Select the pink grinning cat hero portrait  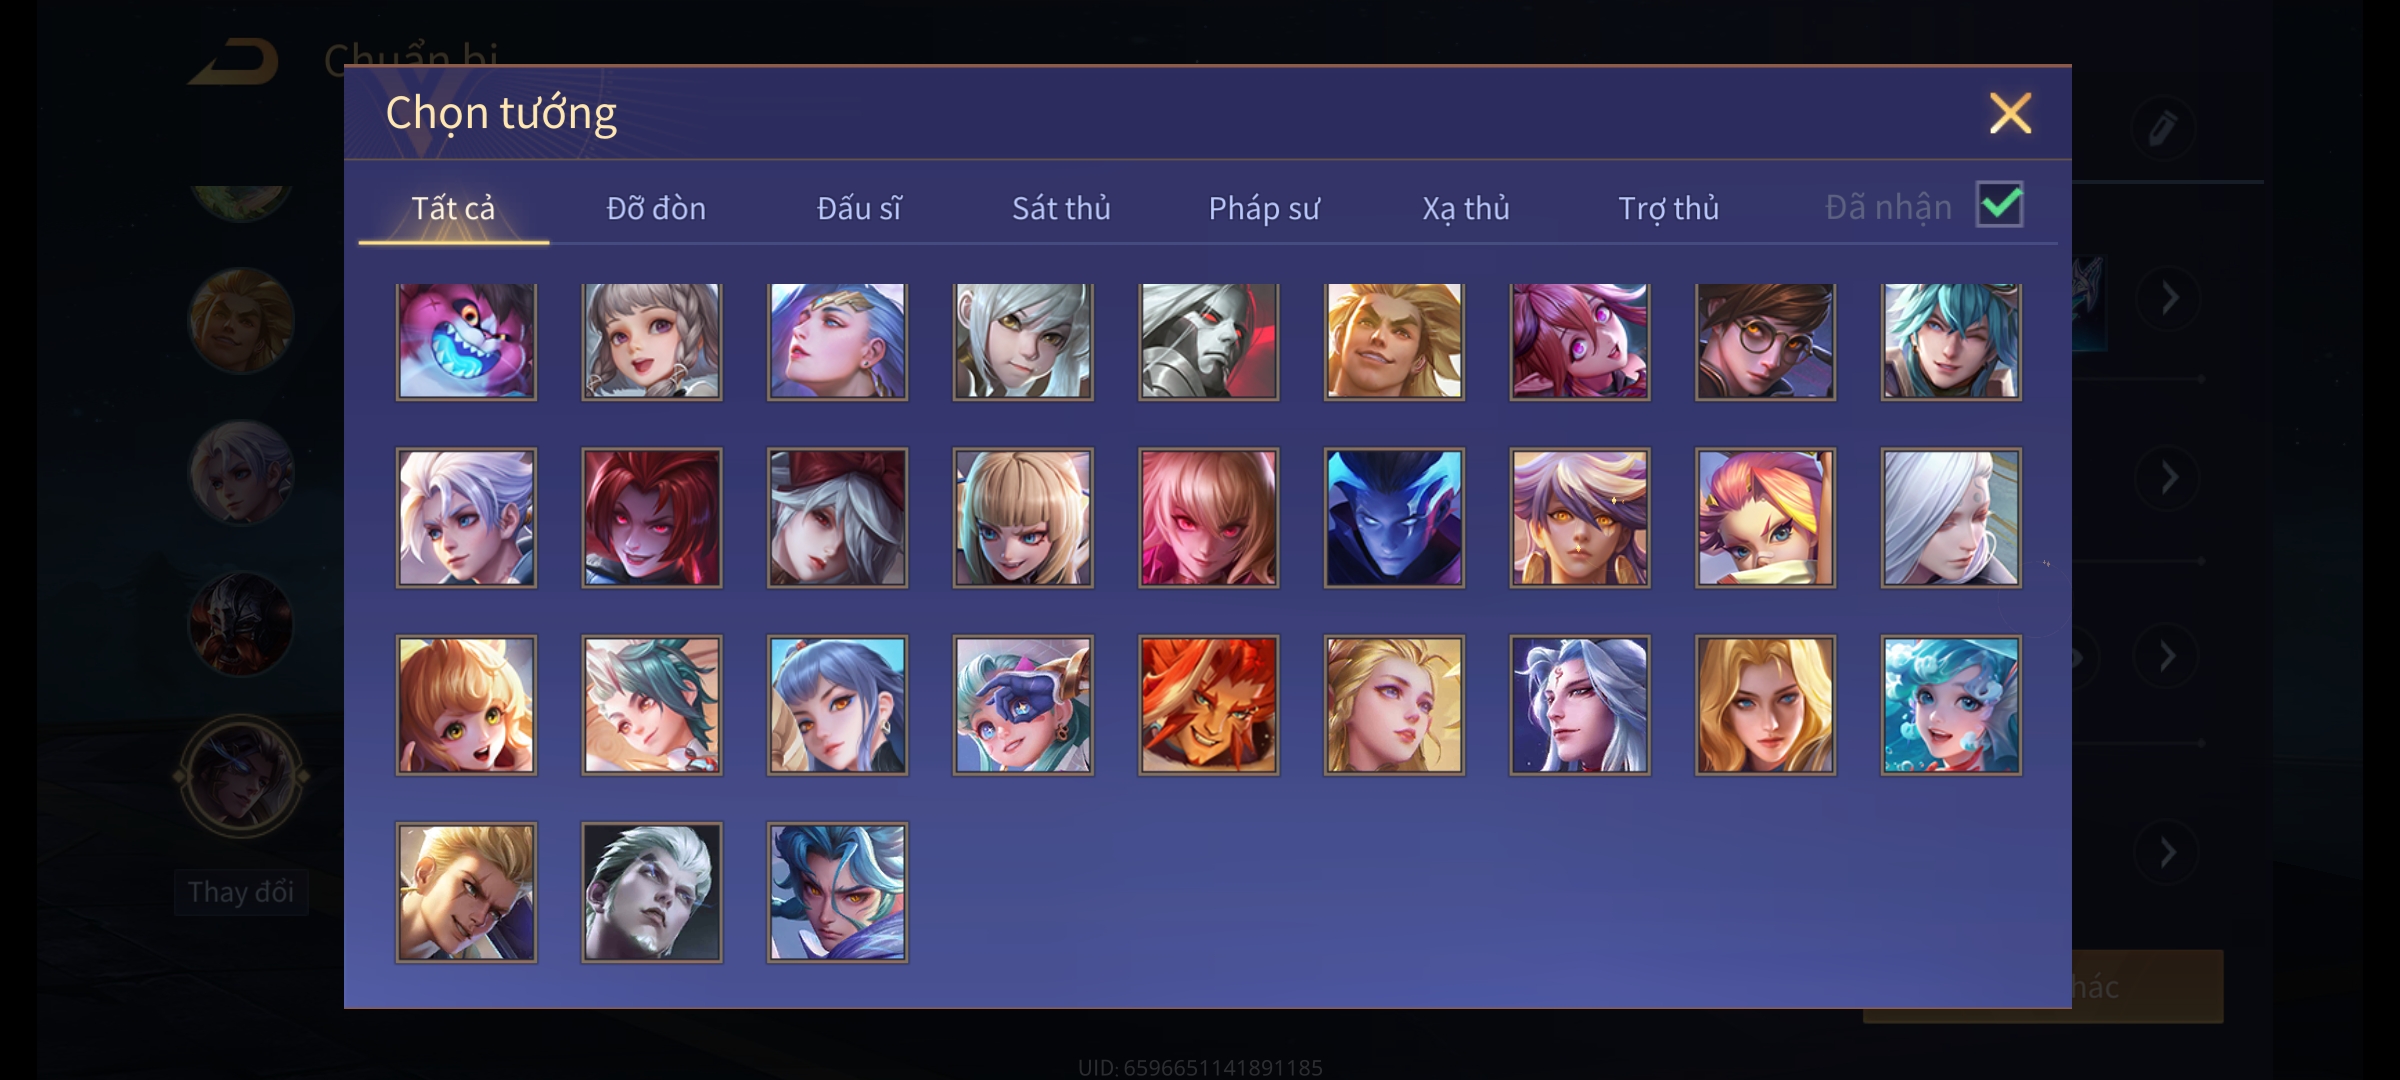466,341
